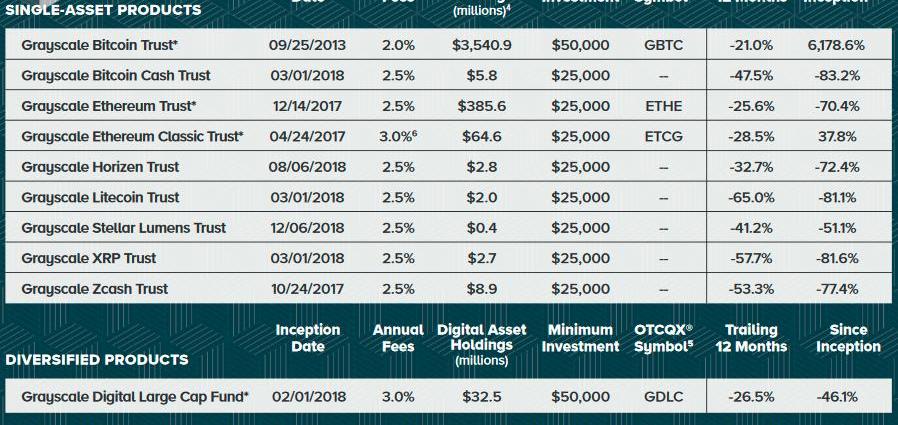This screenshot has width=898, height=425.
Task: Open the Grayscale Ethereum Classic Trust entry
Action: (132, 136)
